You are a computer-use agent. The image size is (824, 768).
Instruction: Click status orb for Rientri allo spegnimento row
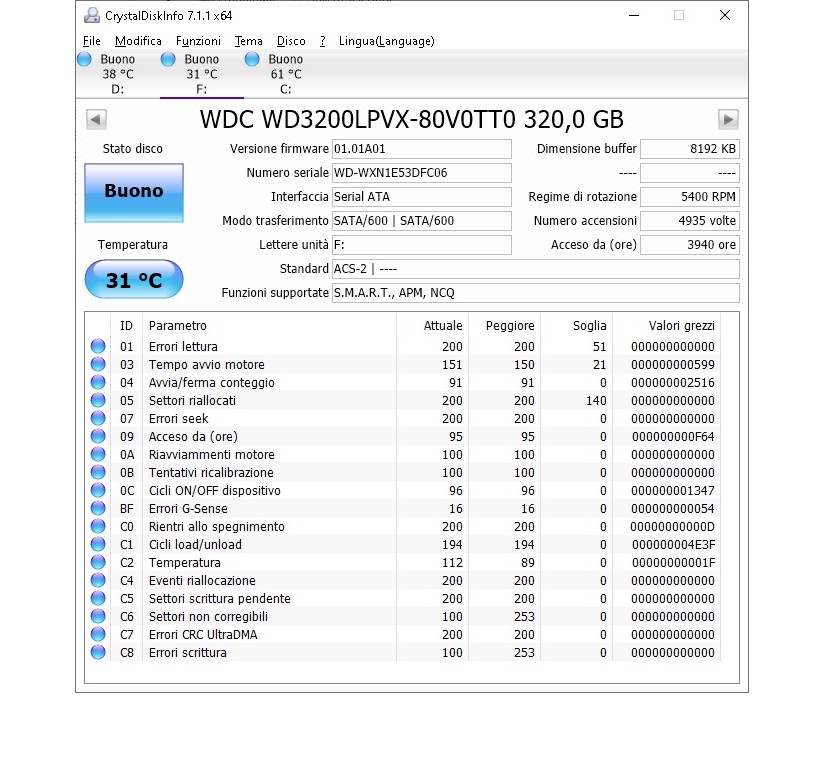coord(98,526)
